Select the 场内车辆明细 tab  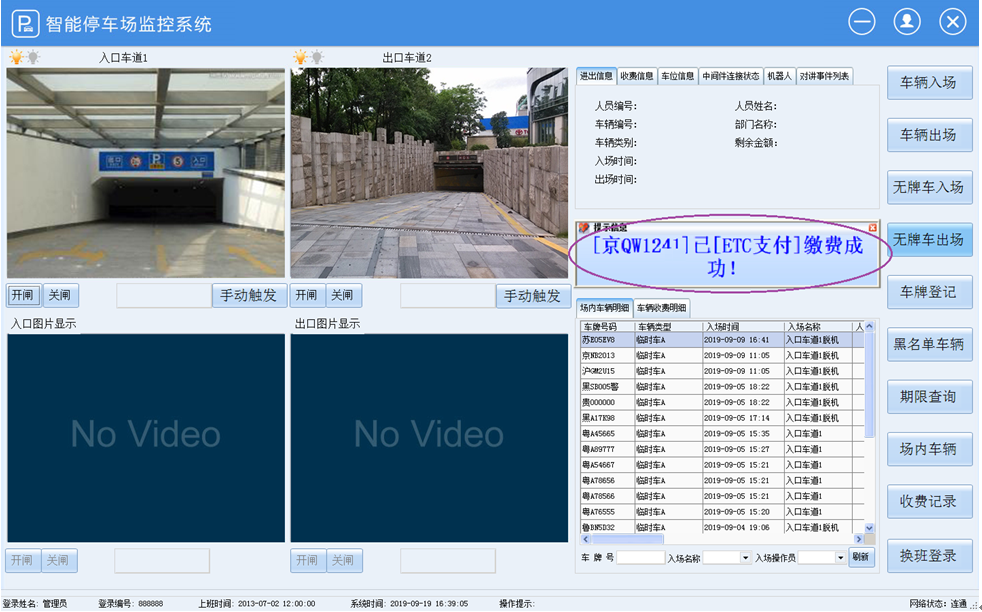coord(604,308)
